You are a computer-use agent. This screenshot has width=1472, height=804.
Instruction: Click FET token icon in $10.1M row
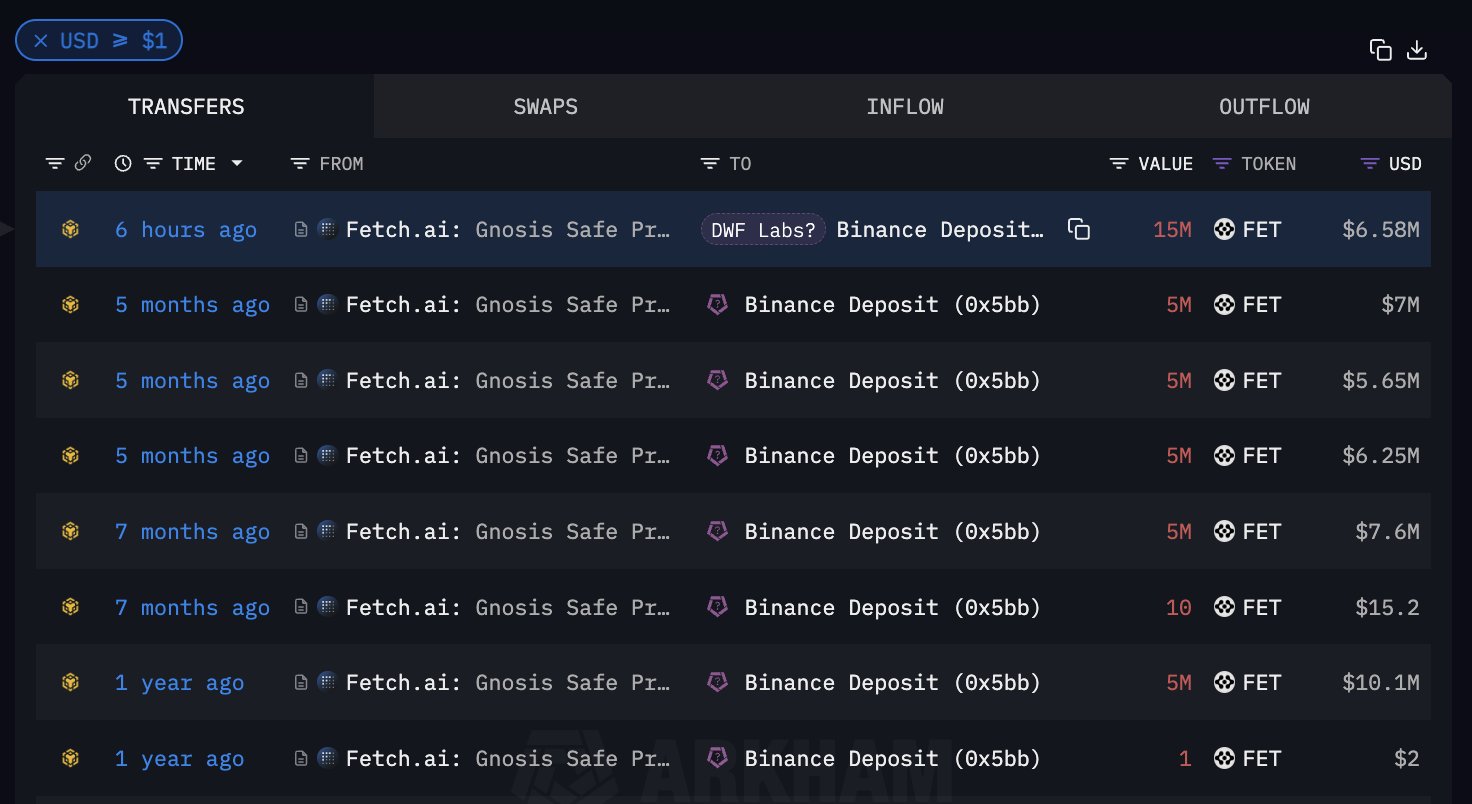click(x=1224, y=683)
